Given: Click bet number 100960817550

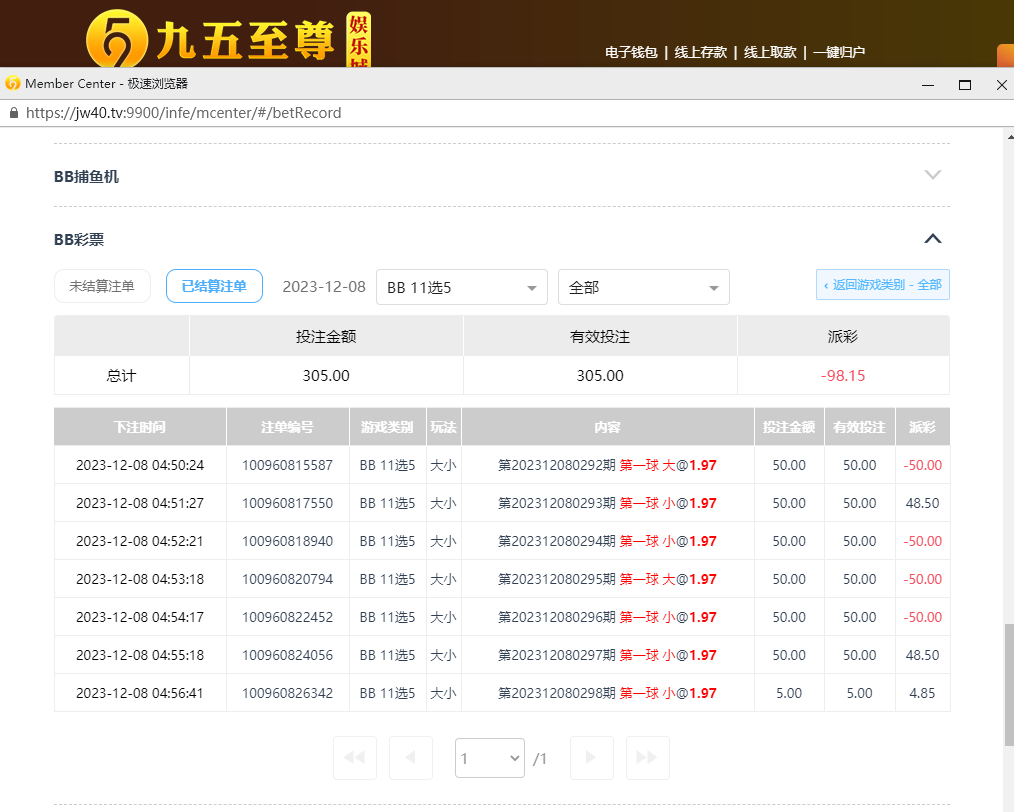Looking at the screenshot, I should point(287,504).
